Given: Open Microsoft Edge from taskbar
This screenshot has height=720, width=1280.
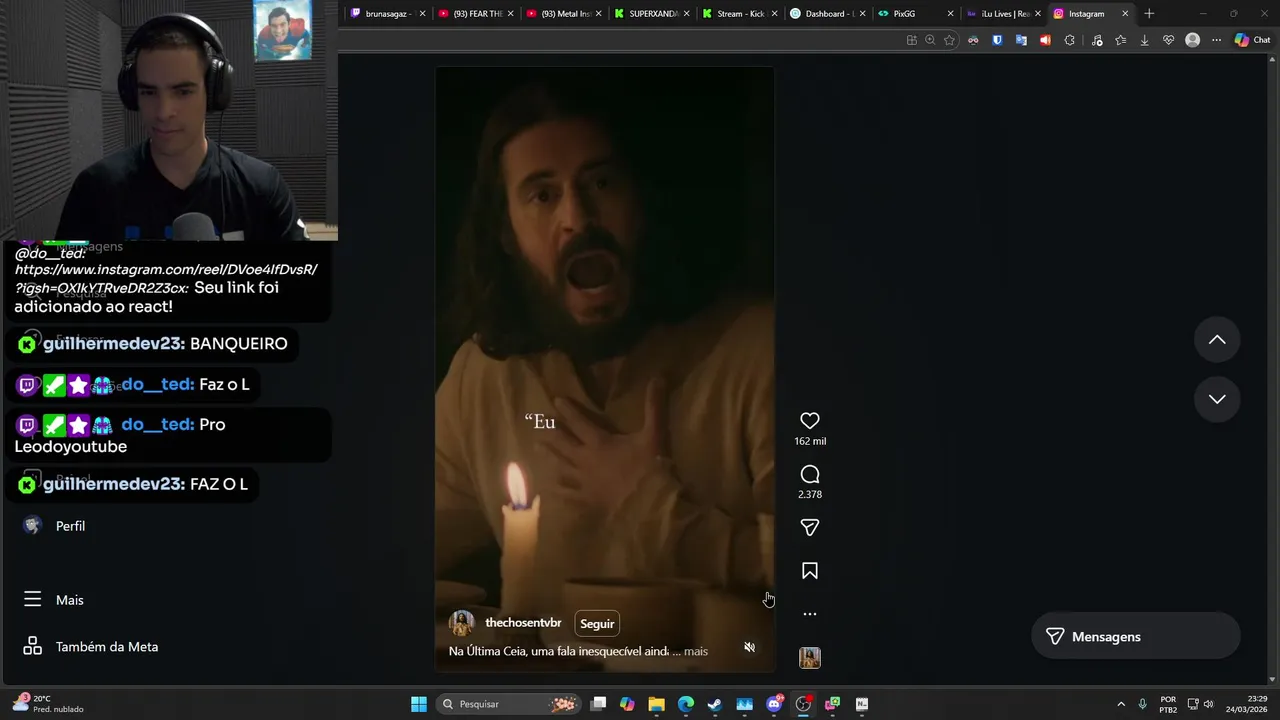Looking at the screenshot, I should coord(686,704).
